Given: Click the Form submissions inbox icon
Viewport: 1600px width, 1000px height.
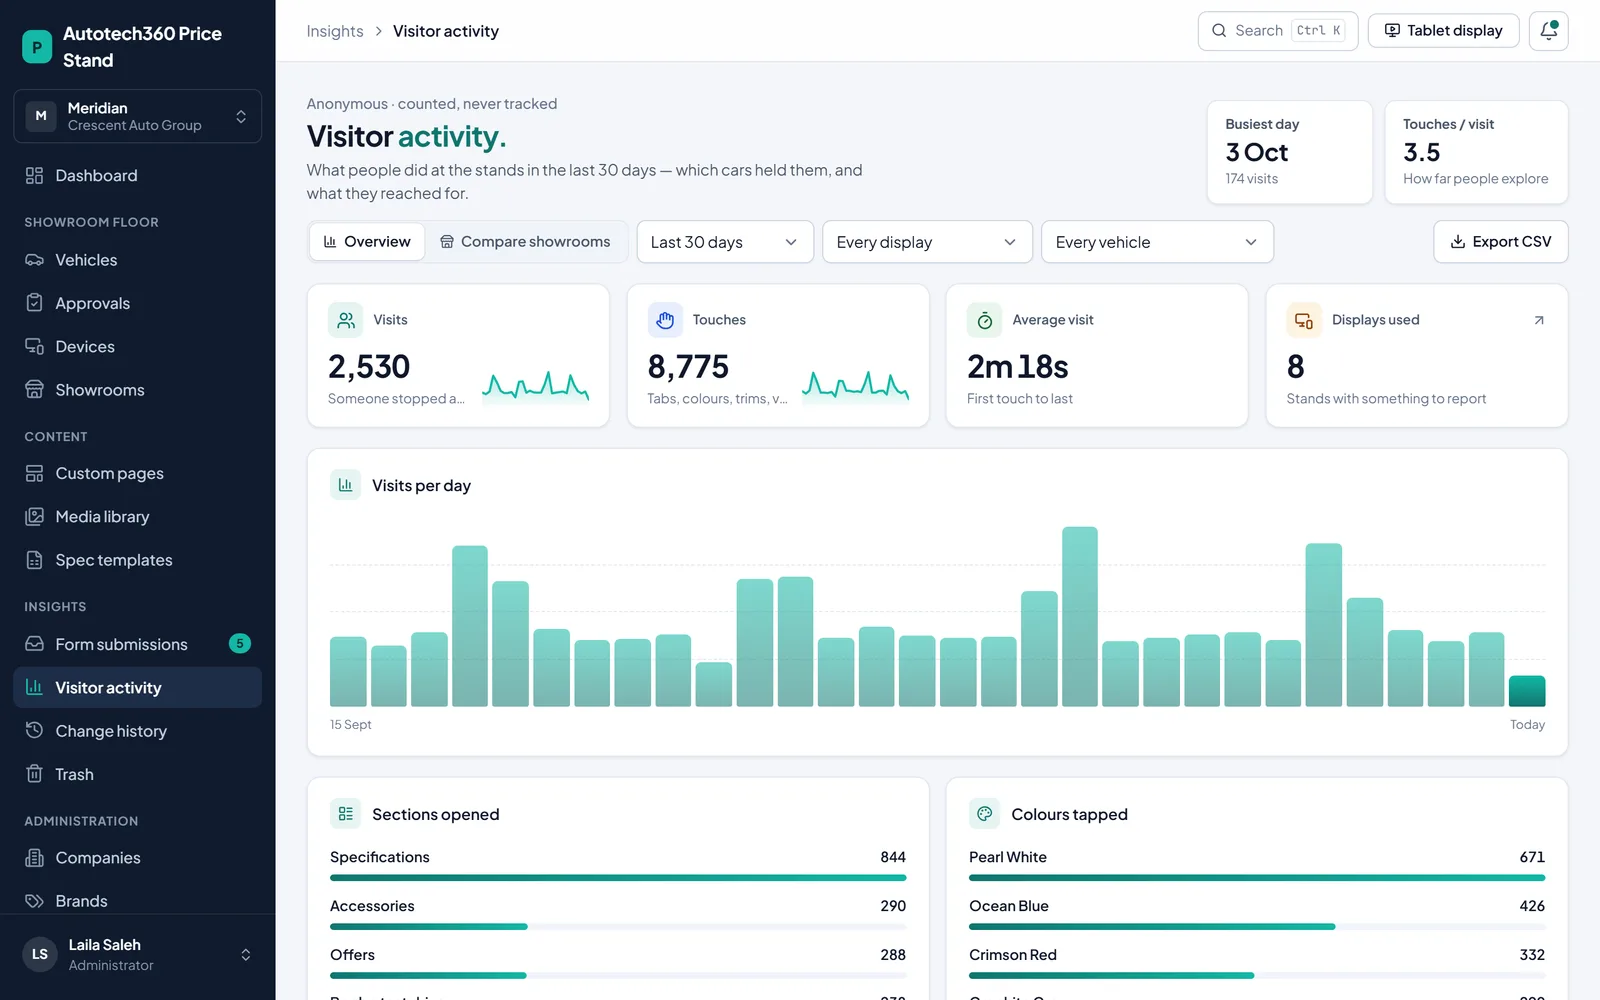Looking at the screenshot, I should click(34, 644).
